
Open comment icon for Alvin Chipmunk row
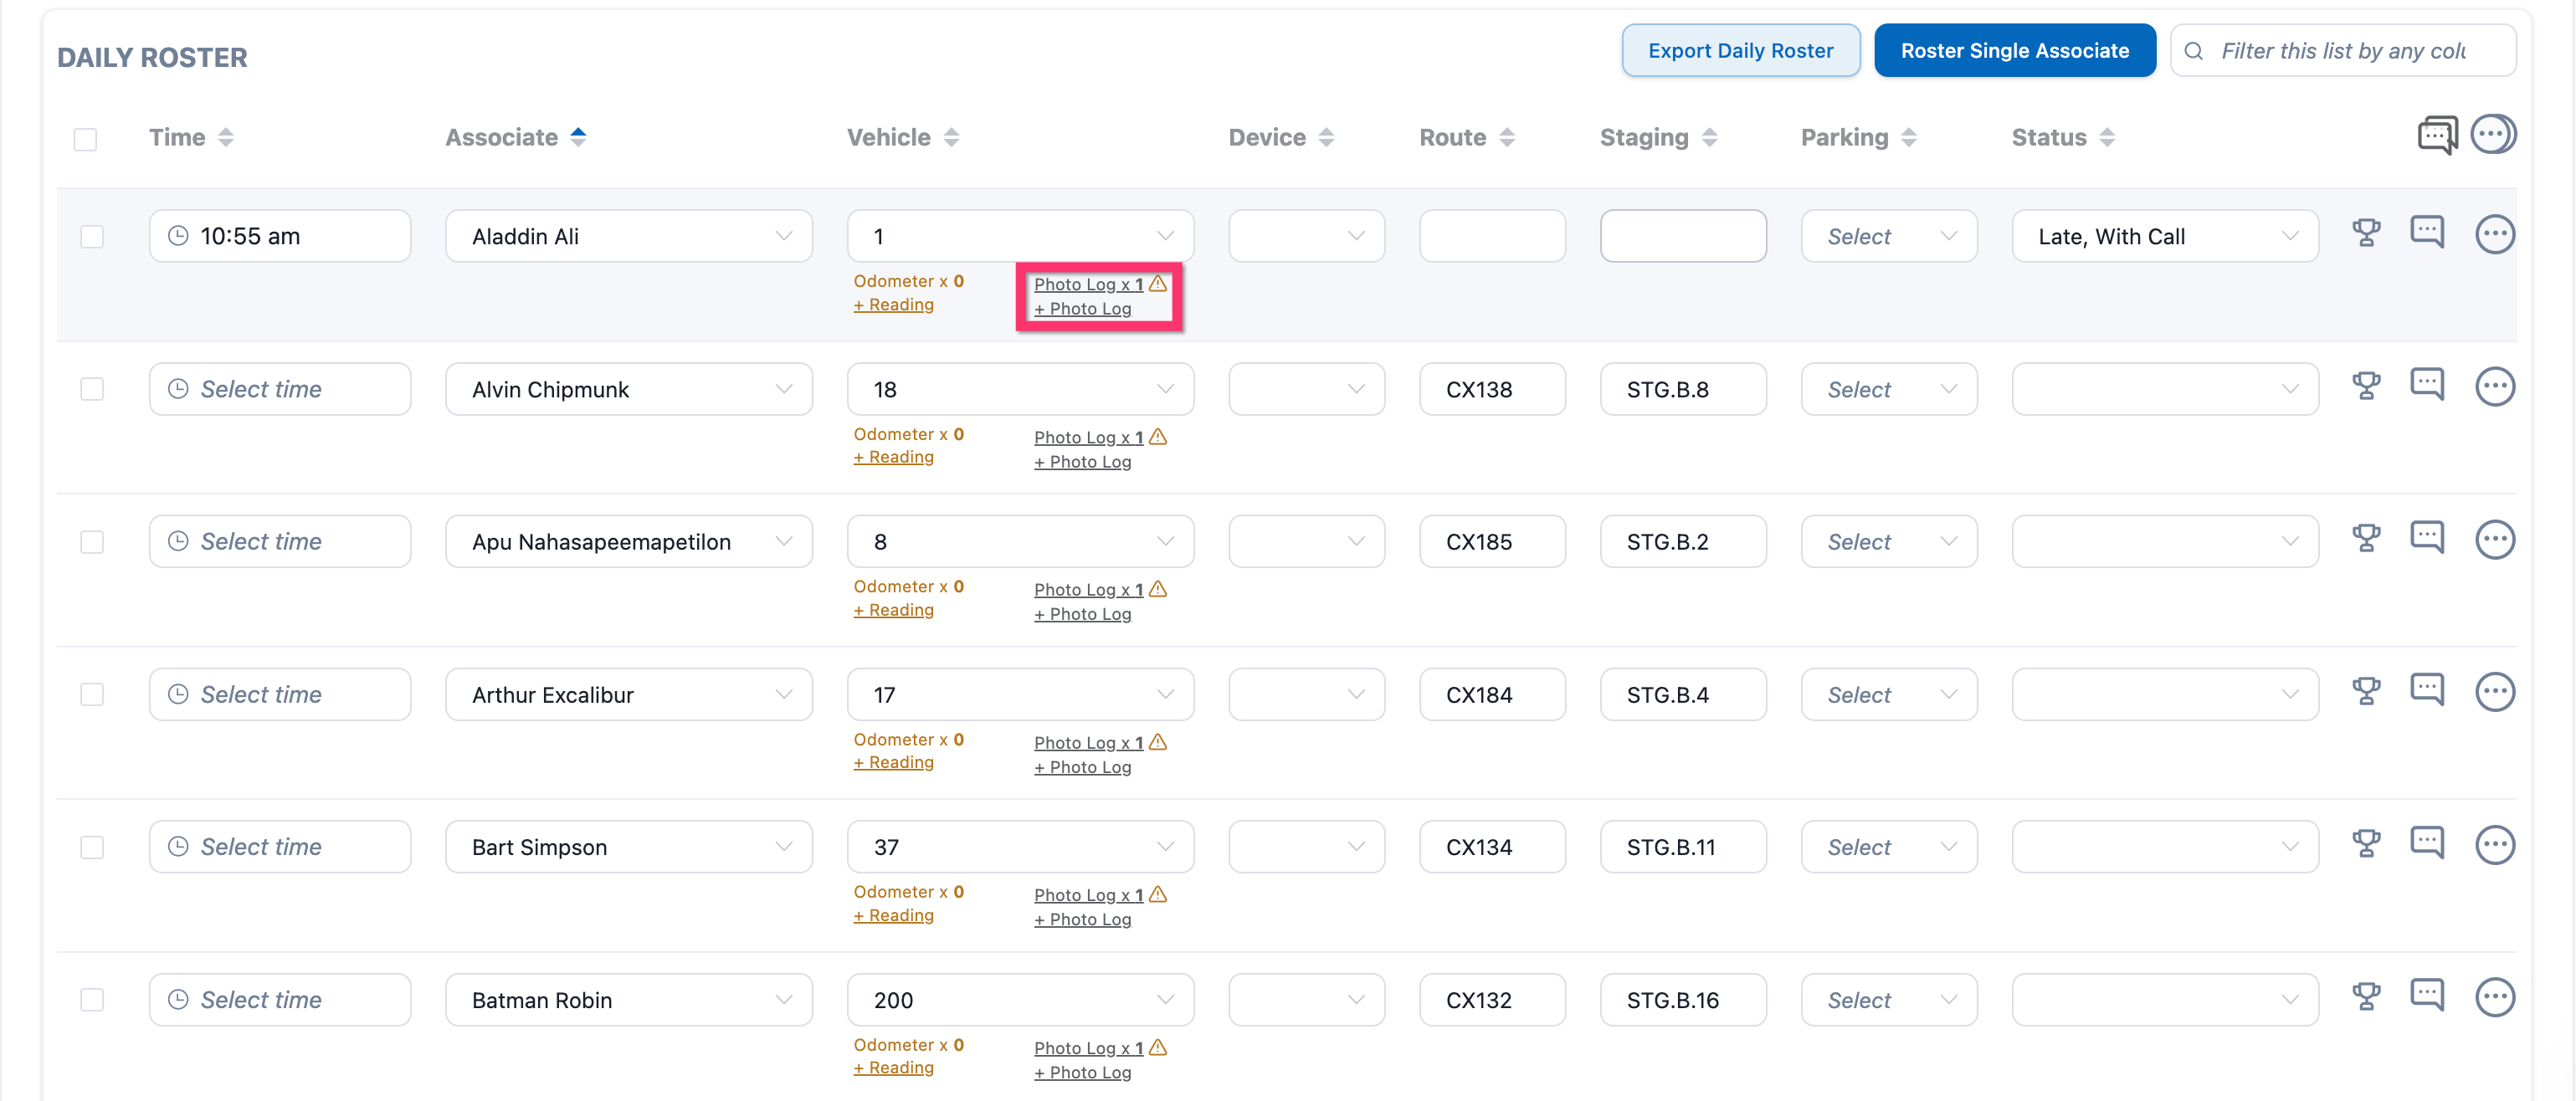coord(2427,384)
